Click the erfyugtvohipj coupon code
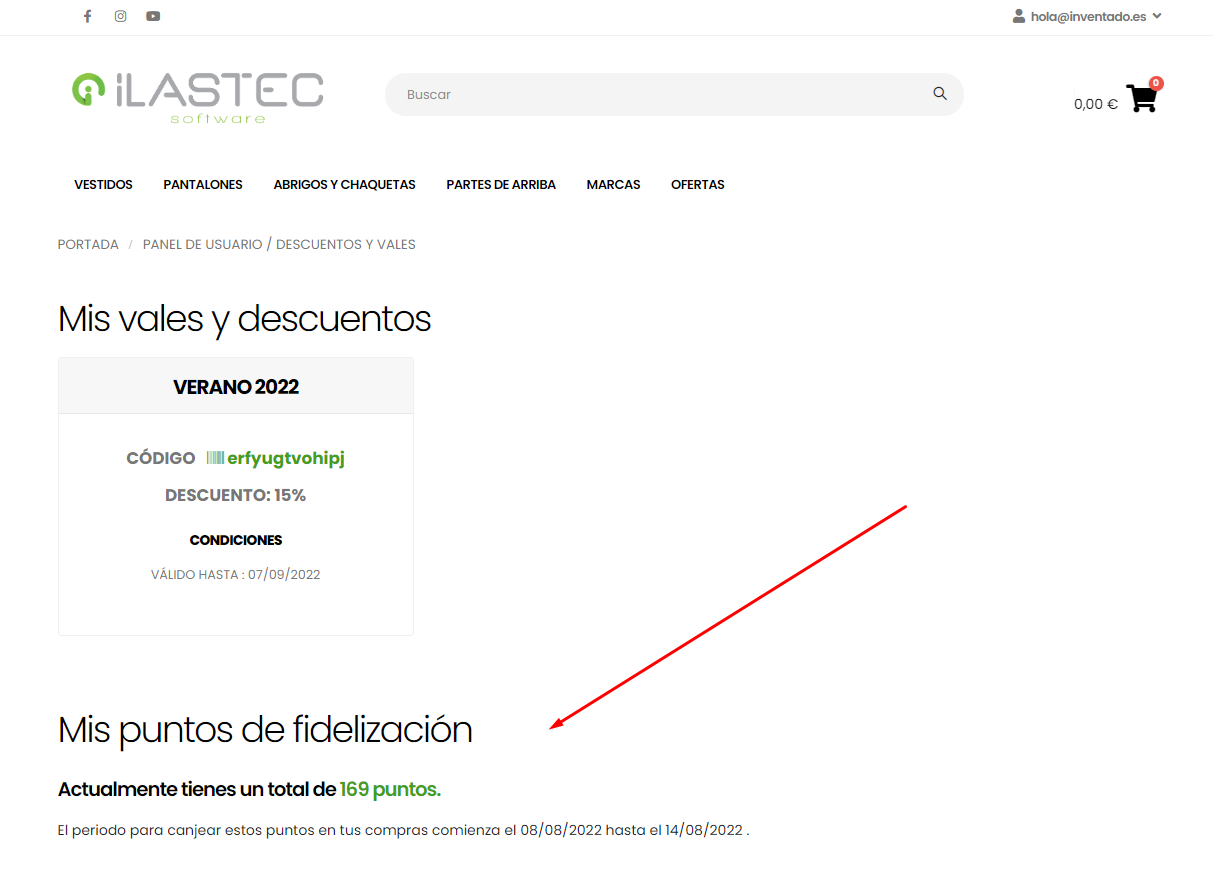 coord(286,458)
